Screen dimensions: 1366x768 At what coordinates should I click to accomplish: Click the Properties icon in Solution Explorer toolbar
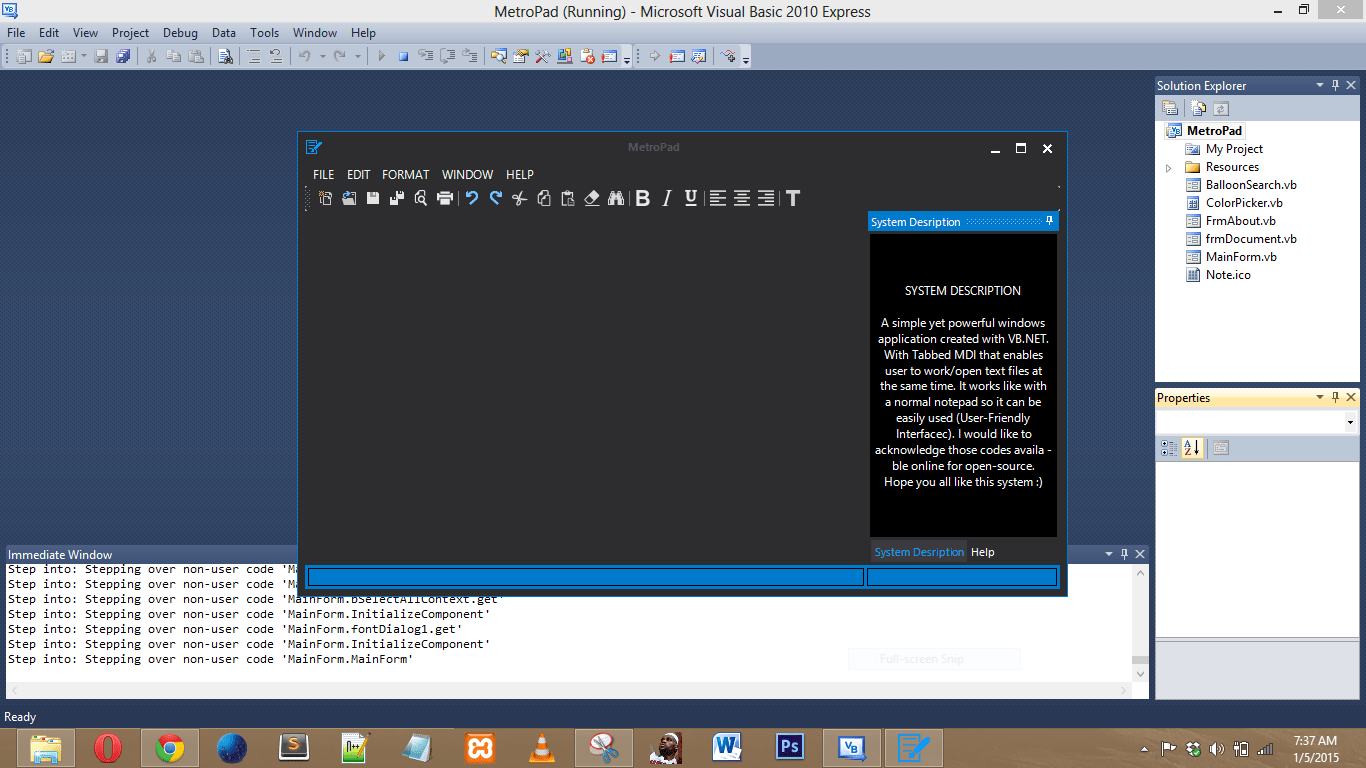click(x=1170, y=109)
